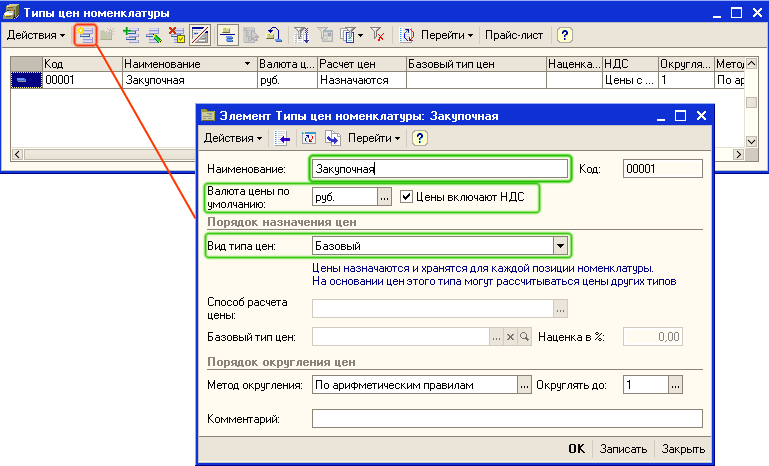Click Mark for deletion icon with red cross

click(177, 35)
